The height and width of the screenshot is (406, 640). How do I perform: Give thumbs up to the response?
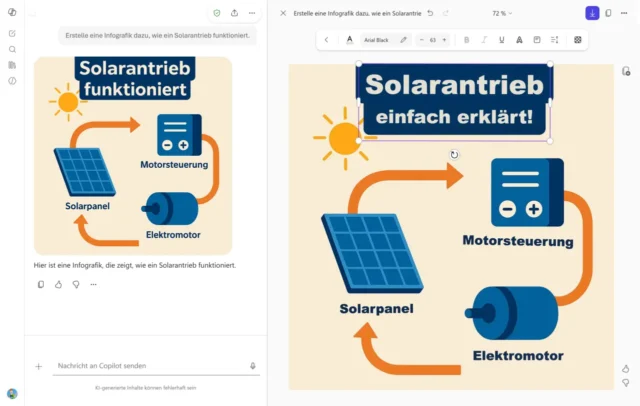pyautogui.click(x=58, y=284)
